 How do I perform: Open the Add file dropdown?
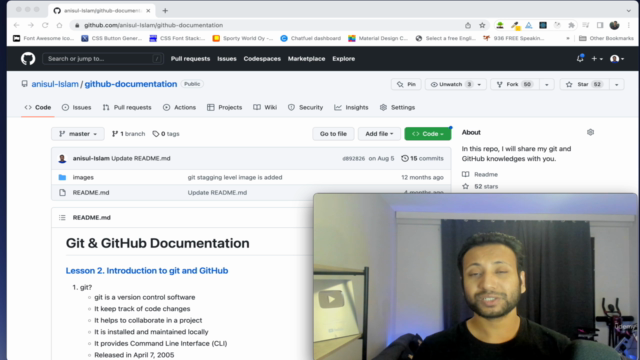(x=379, y=134)
